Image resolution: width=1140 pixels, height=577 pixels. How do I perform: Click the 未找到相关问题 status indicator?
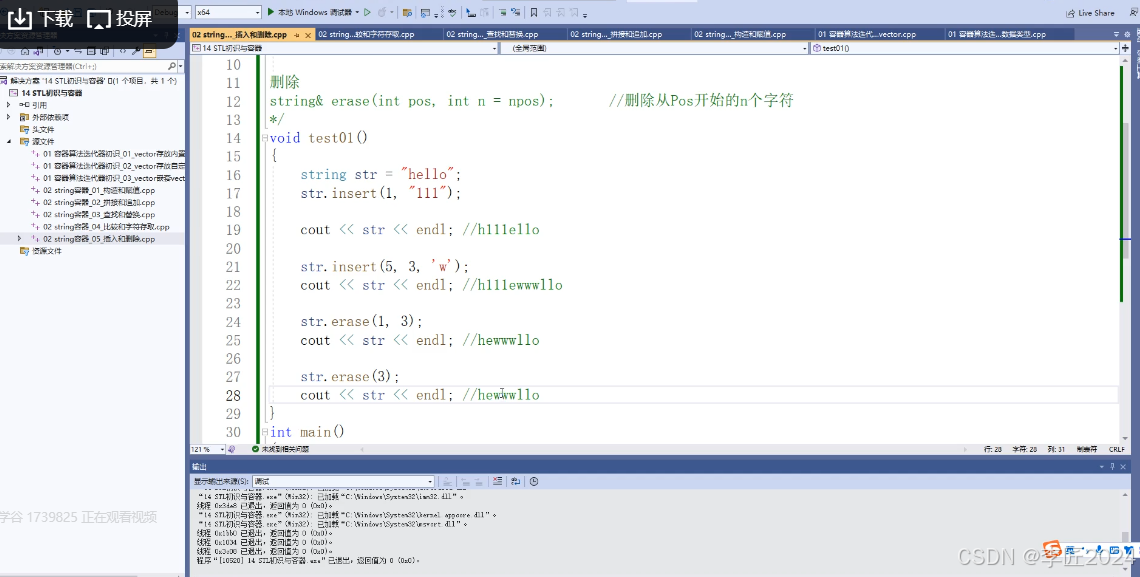[x=280, y=449]
